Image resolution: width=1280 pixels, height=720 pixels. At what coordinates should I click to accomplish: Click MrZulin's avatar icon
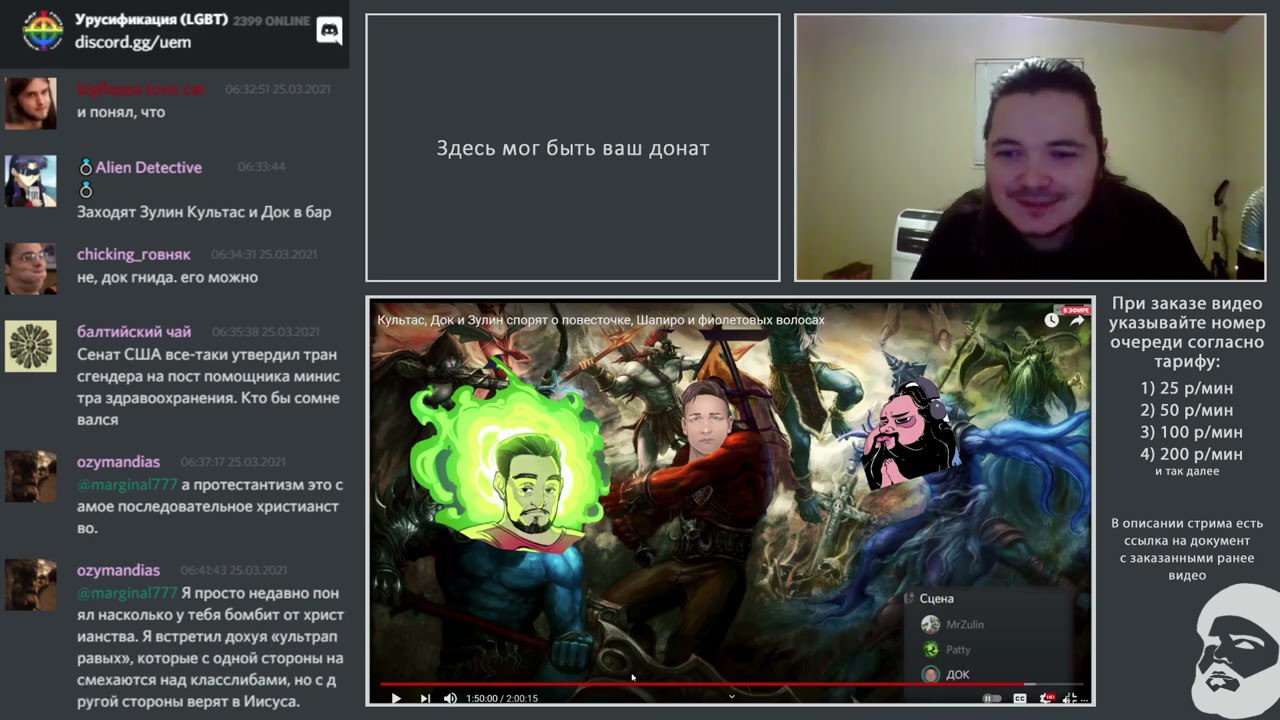[x=931, y=624]
